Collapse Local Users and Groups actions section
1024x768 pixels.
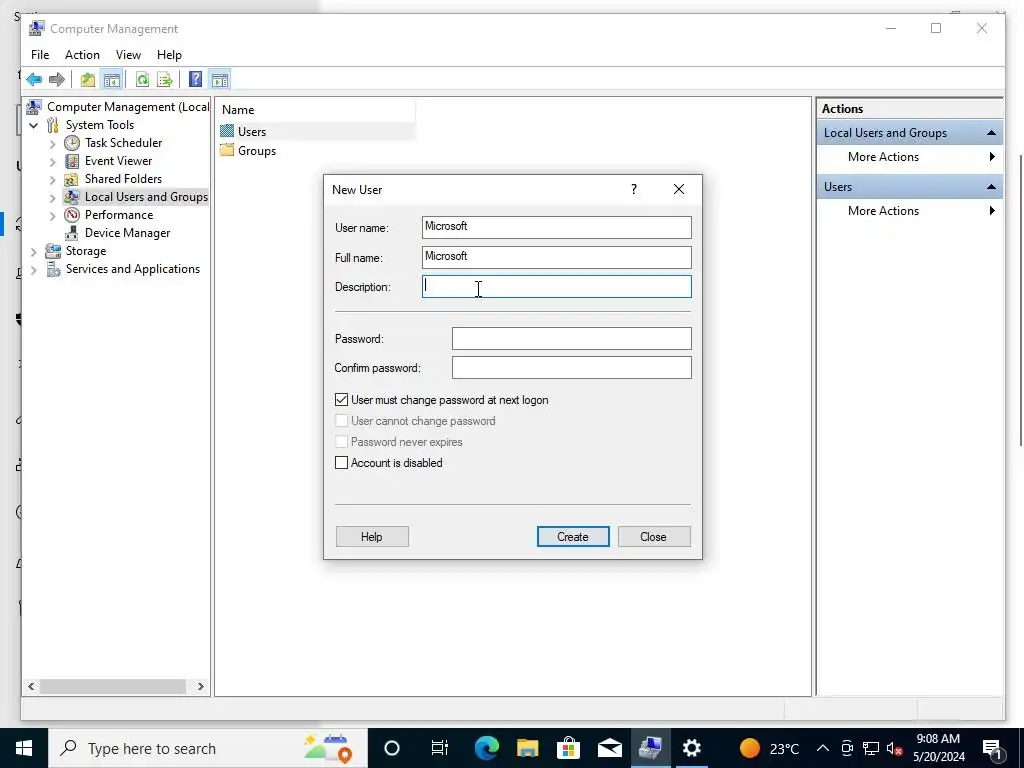tap(991, 133)
